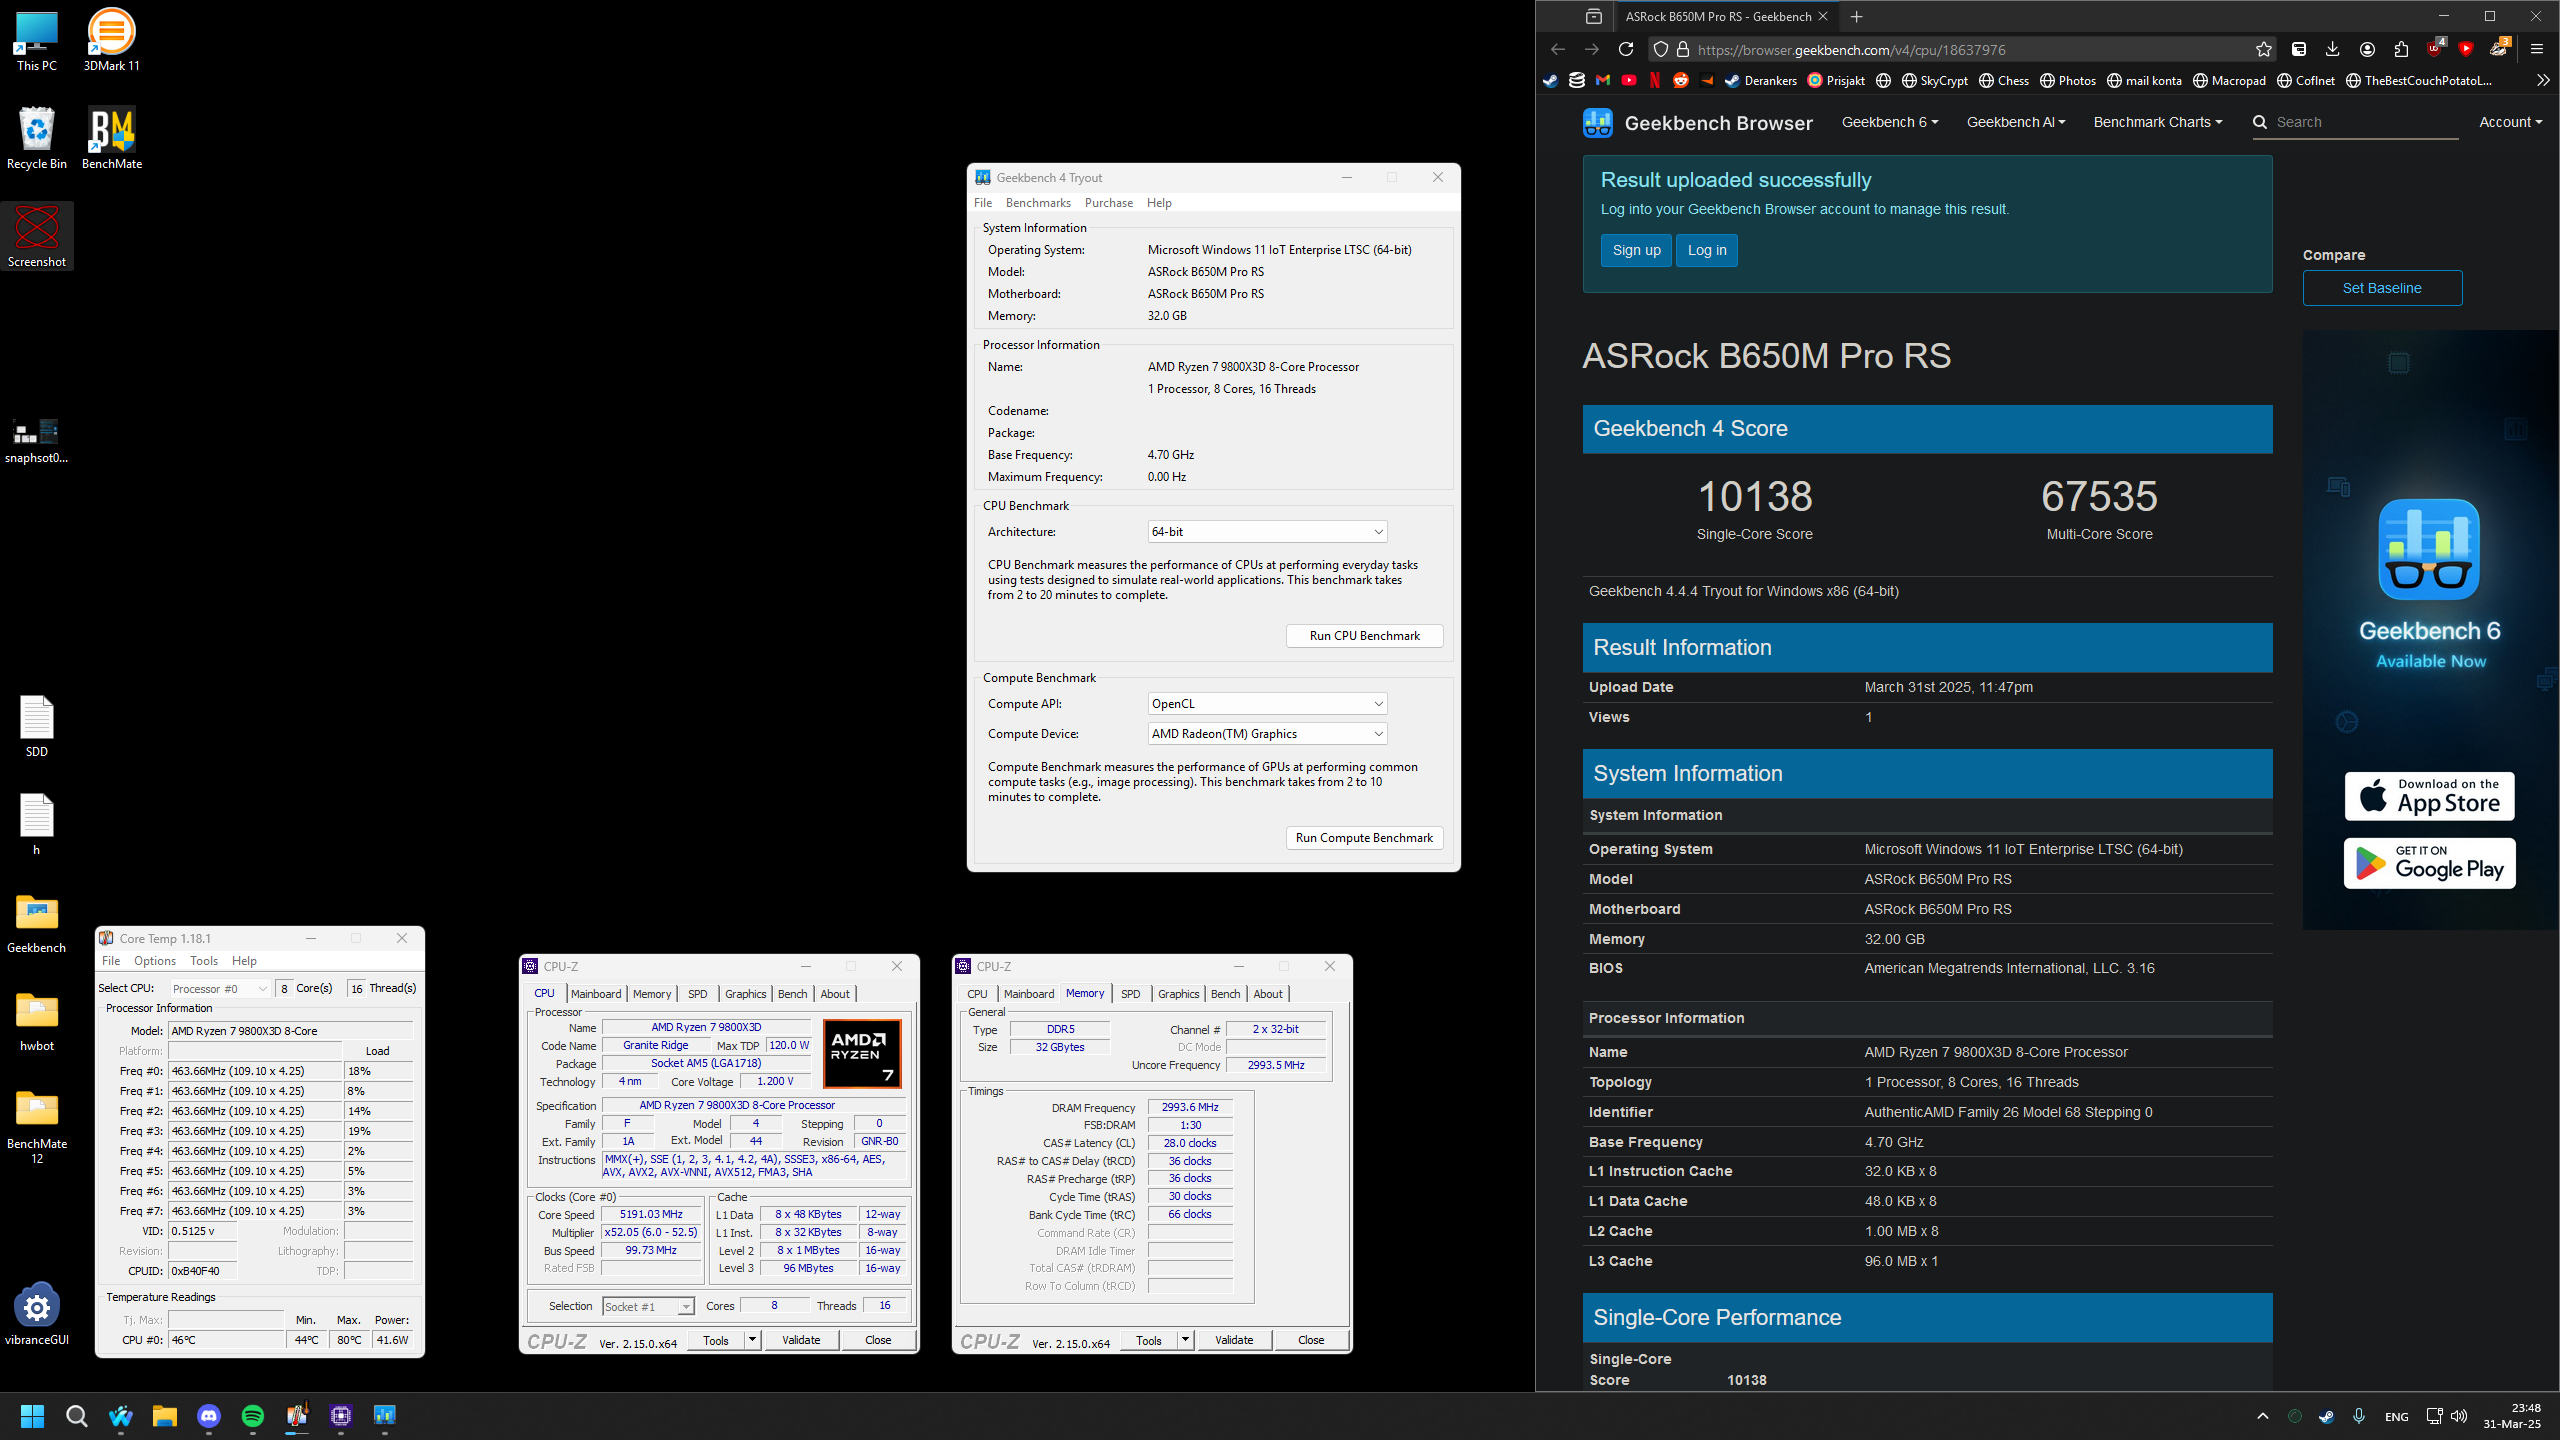The height and width of the screenshot is (1440, 2560).
Task: Open the uBlock Origin extension icon
Action: pos(2435,49)
